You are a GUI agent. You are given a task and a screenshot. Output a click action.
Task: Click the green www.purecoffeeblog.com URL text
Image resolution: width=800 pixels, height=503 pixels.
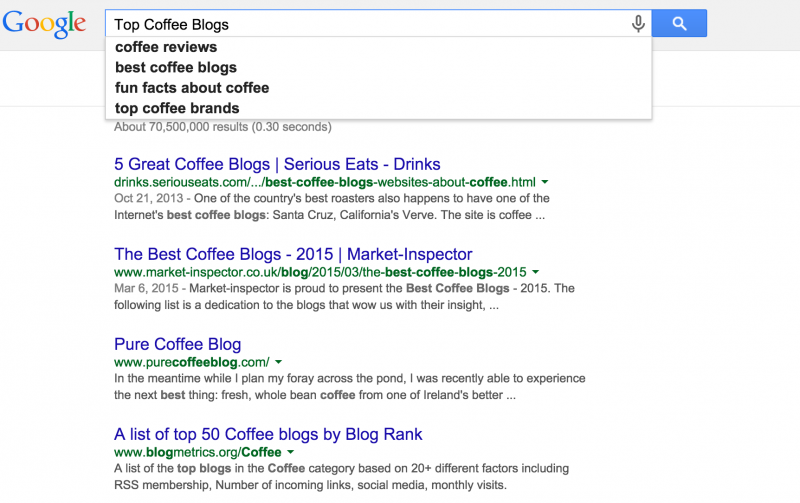[191, 362]
